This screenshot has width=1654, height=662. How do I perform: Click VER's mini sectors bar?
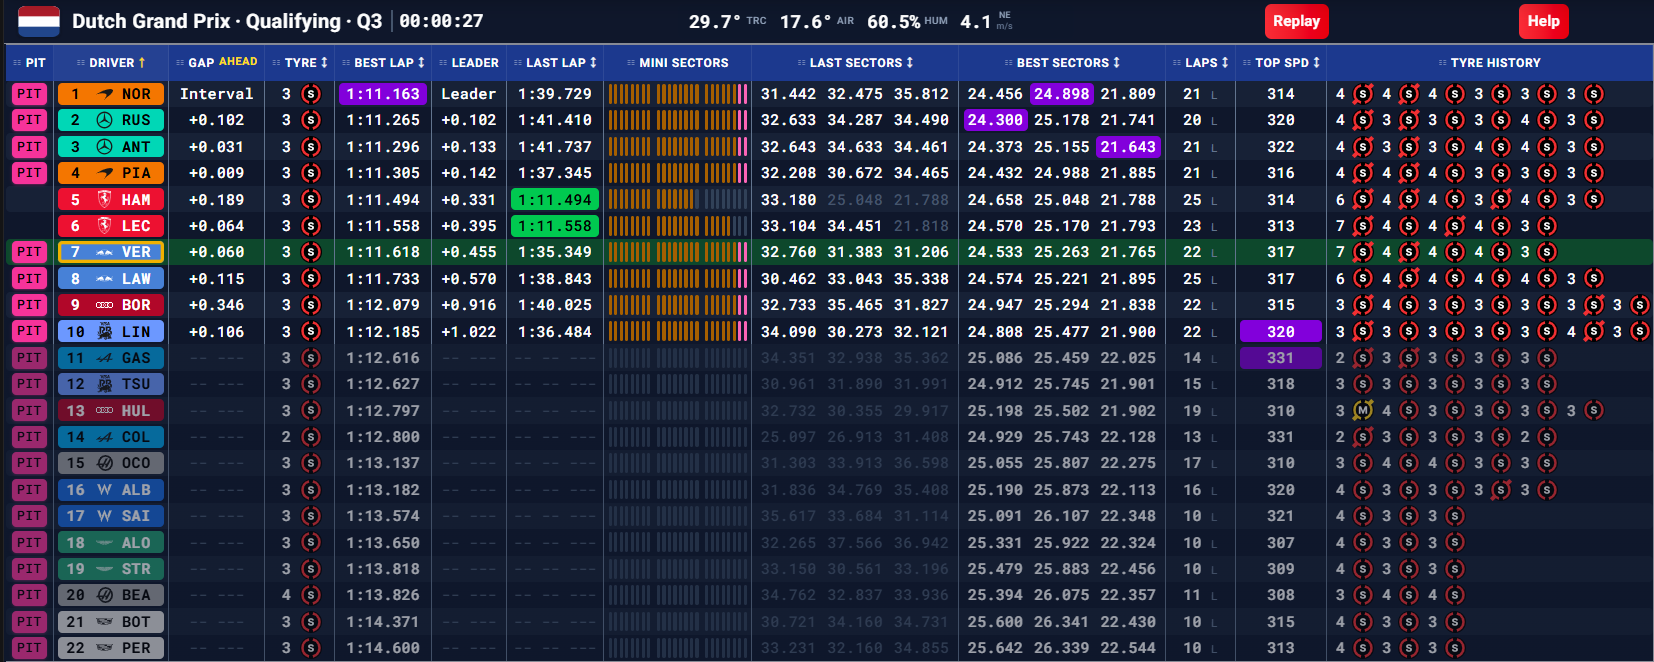tap(677, 252)
